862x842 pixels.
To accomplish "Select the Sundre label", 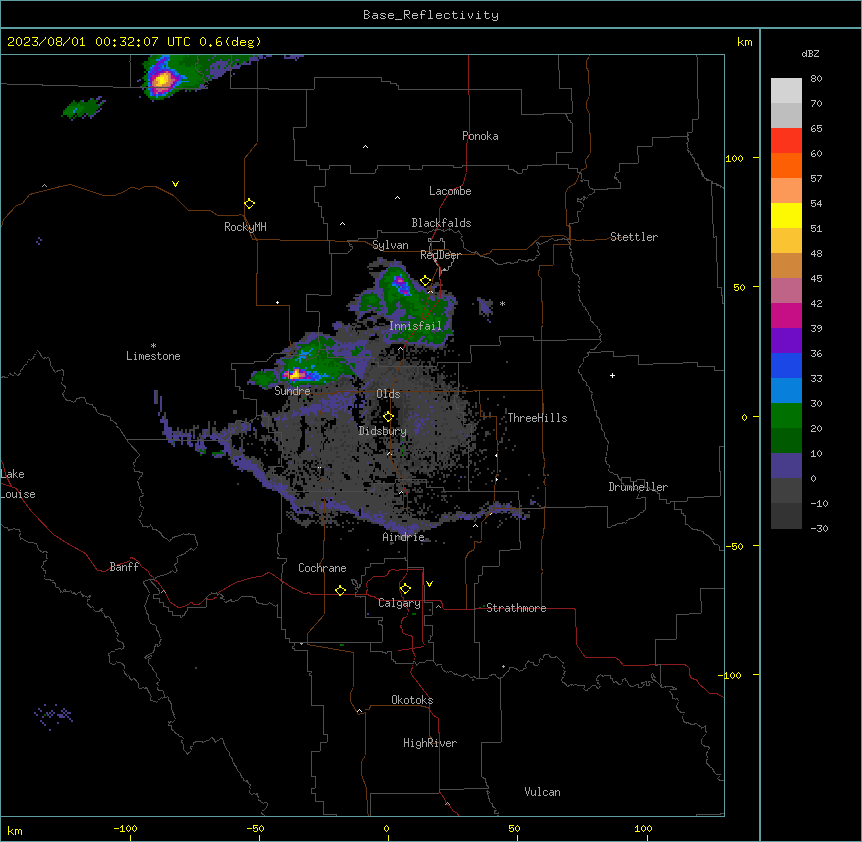I will coord(292,391).
